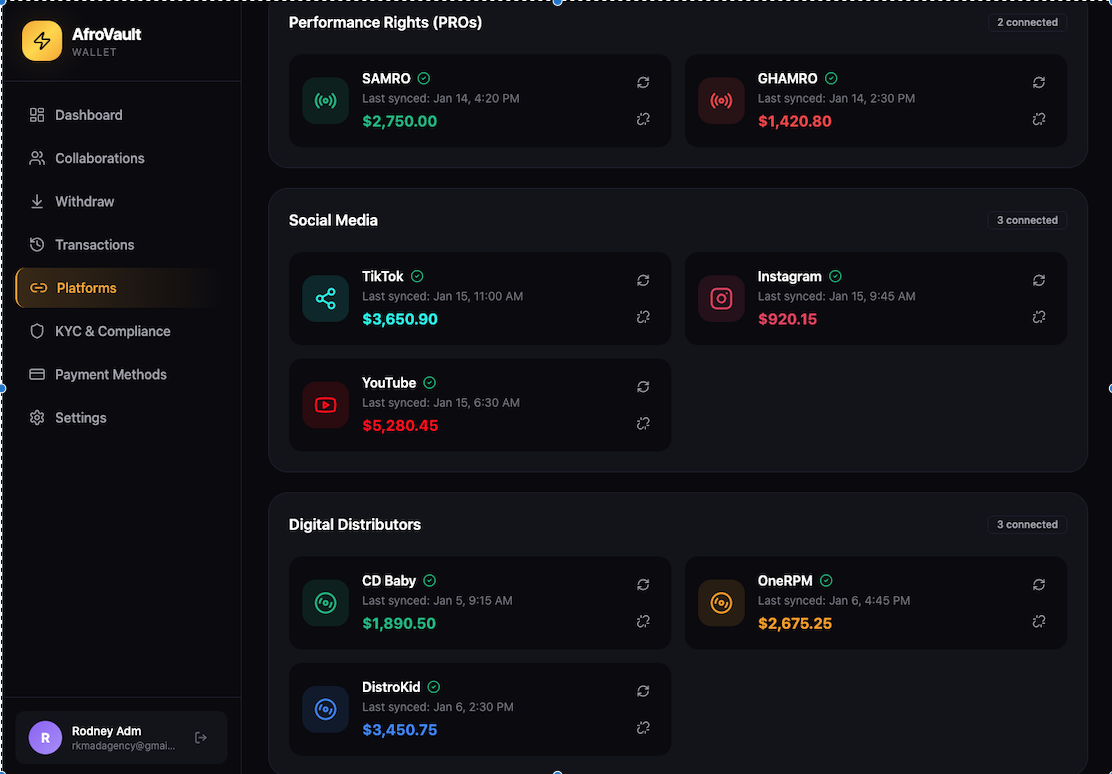Click the AfroVault lightning logo
Screen dimensions: 1112x774
[x=42, y=41]
